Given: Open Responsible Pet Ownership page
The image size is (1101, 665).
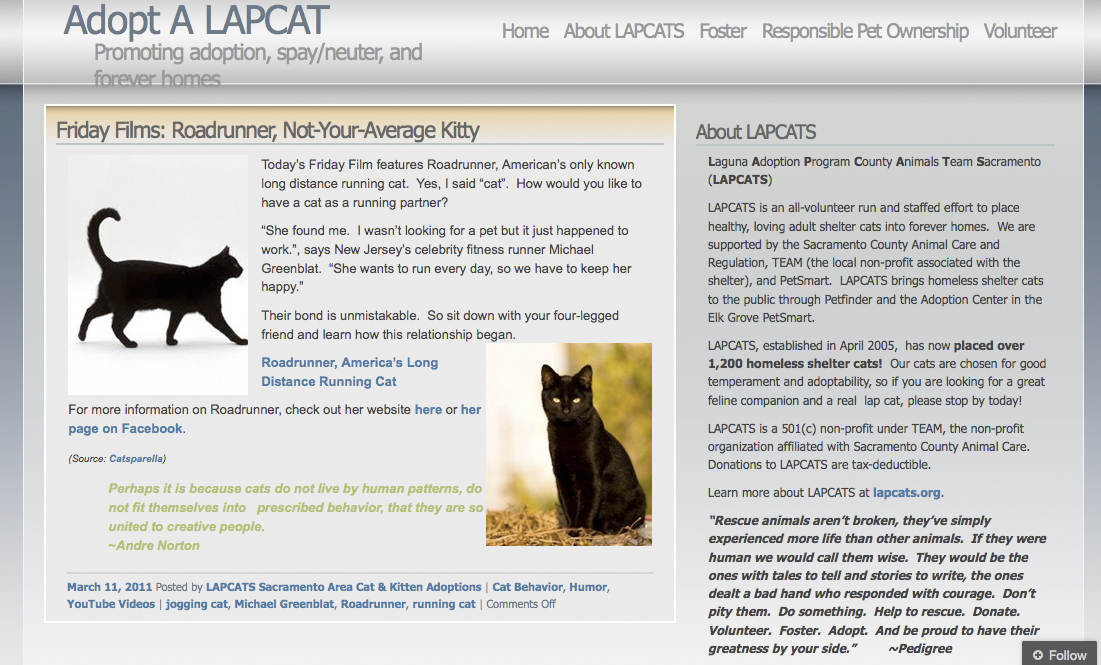Looking at the screenshot, I should tap(865, 31).
